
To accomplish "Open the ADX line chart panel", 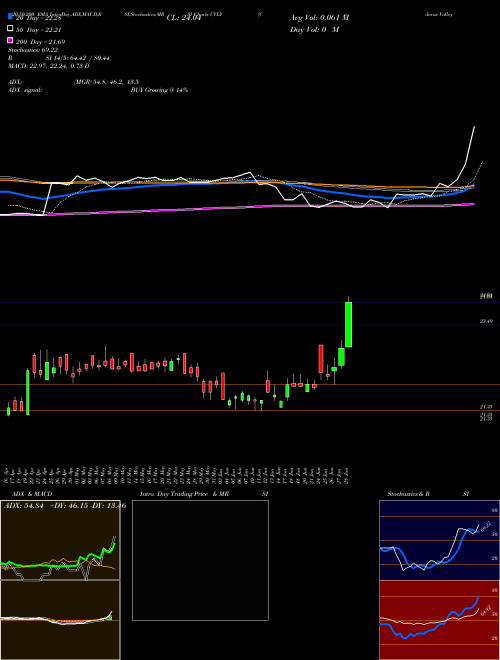I will pyautogui.click(x=60, y=540).
